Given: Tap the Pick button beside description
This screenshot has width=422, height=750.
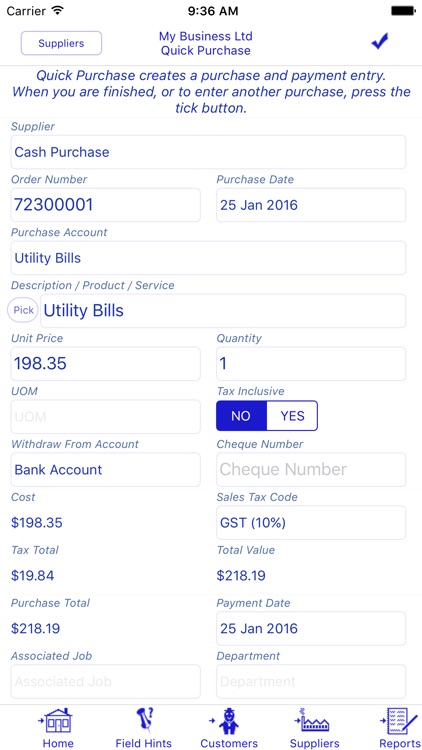Looking at the screenshot, I should pyautogui.click(x=23, y=310).
